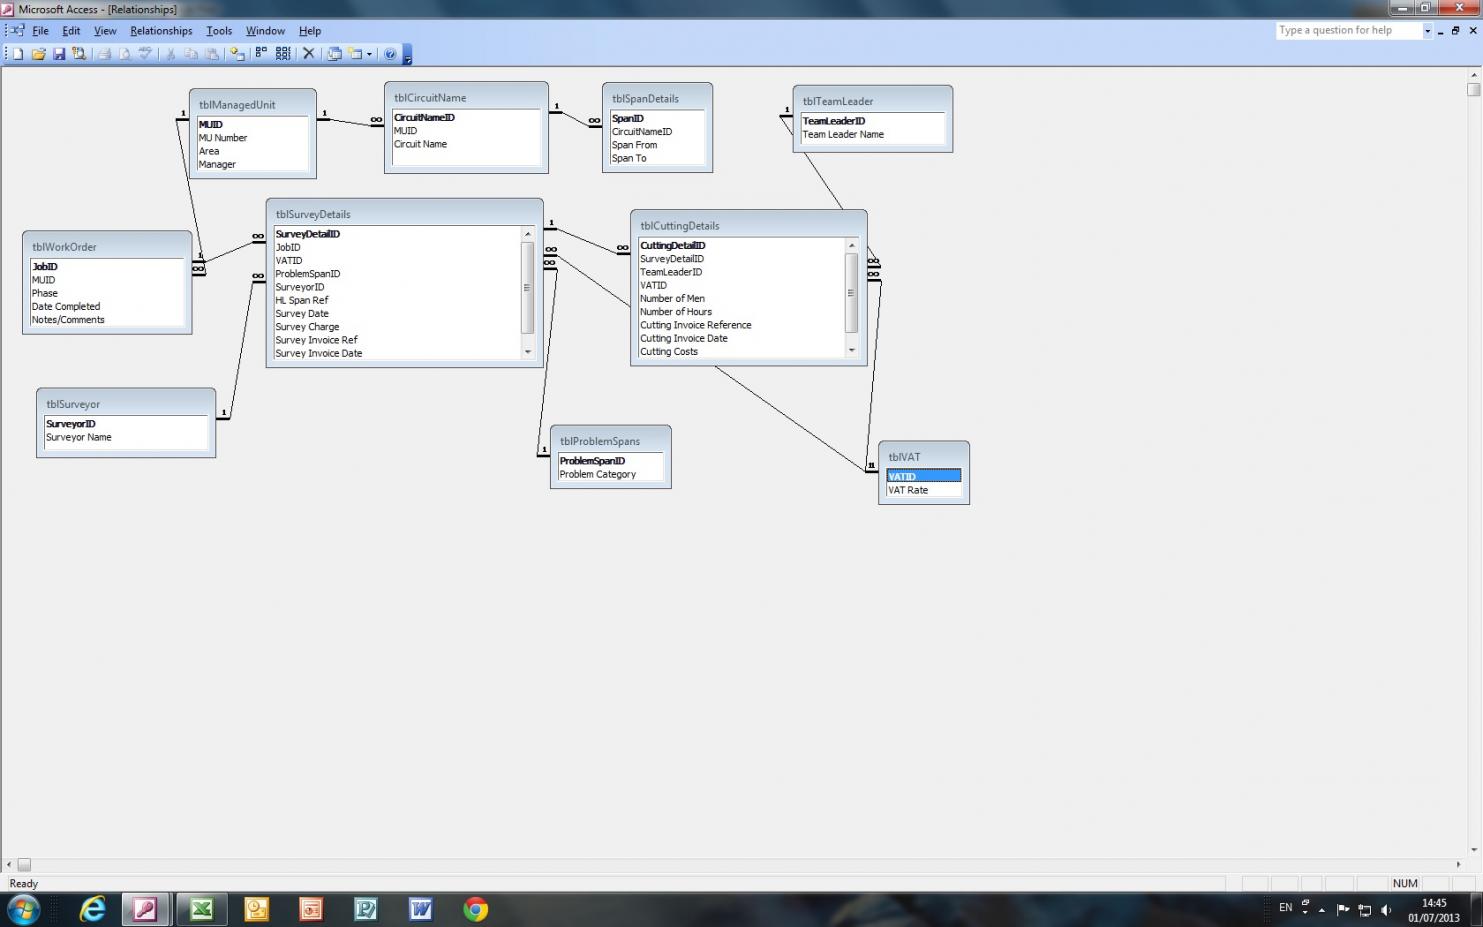This screenshot has height=927, width=1483.
Task: Click the Windows Start orb
Action: click(24, 909)
